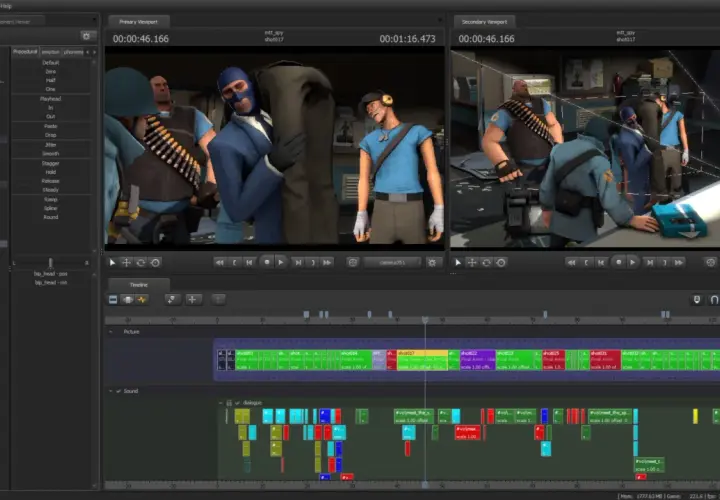
Task: Select the rotate tool in Secondary Viewport
Action: tap(486, 263)
